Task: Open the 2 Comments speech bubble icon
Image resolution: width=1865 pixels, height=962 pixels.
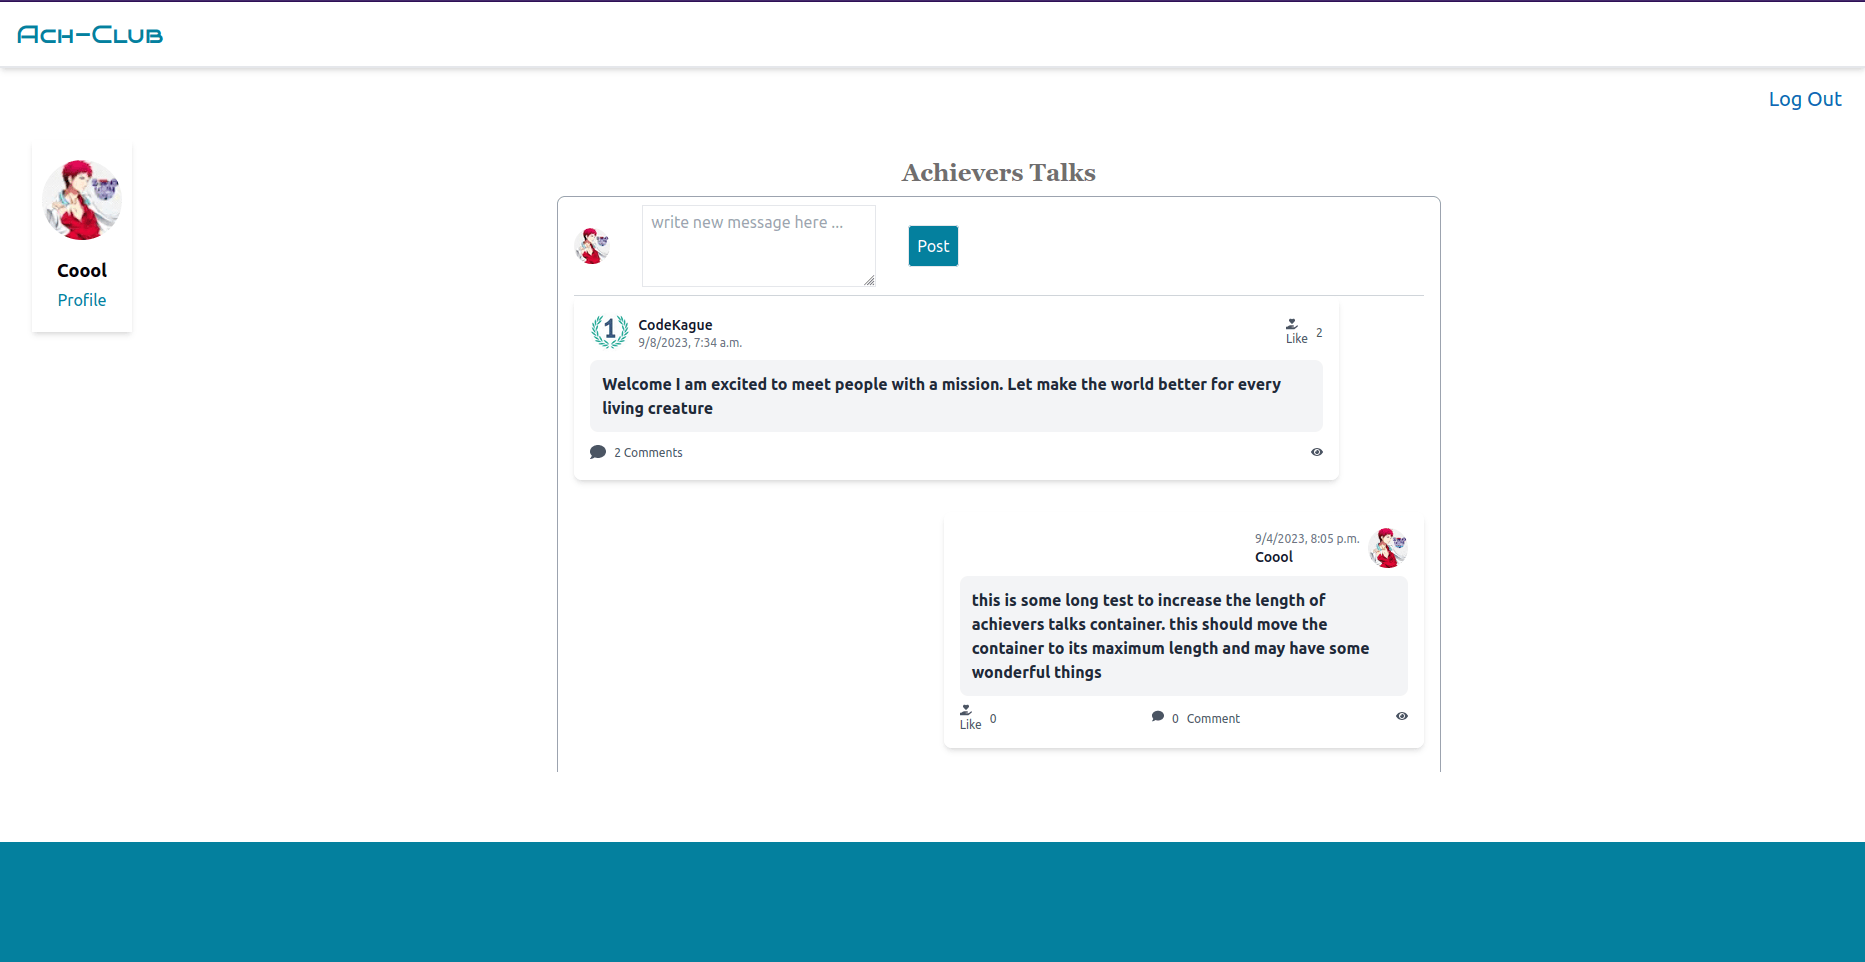Action: [x=598, y=452]
